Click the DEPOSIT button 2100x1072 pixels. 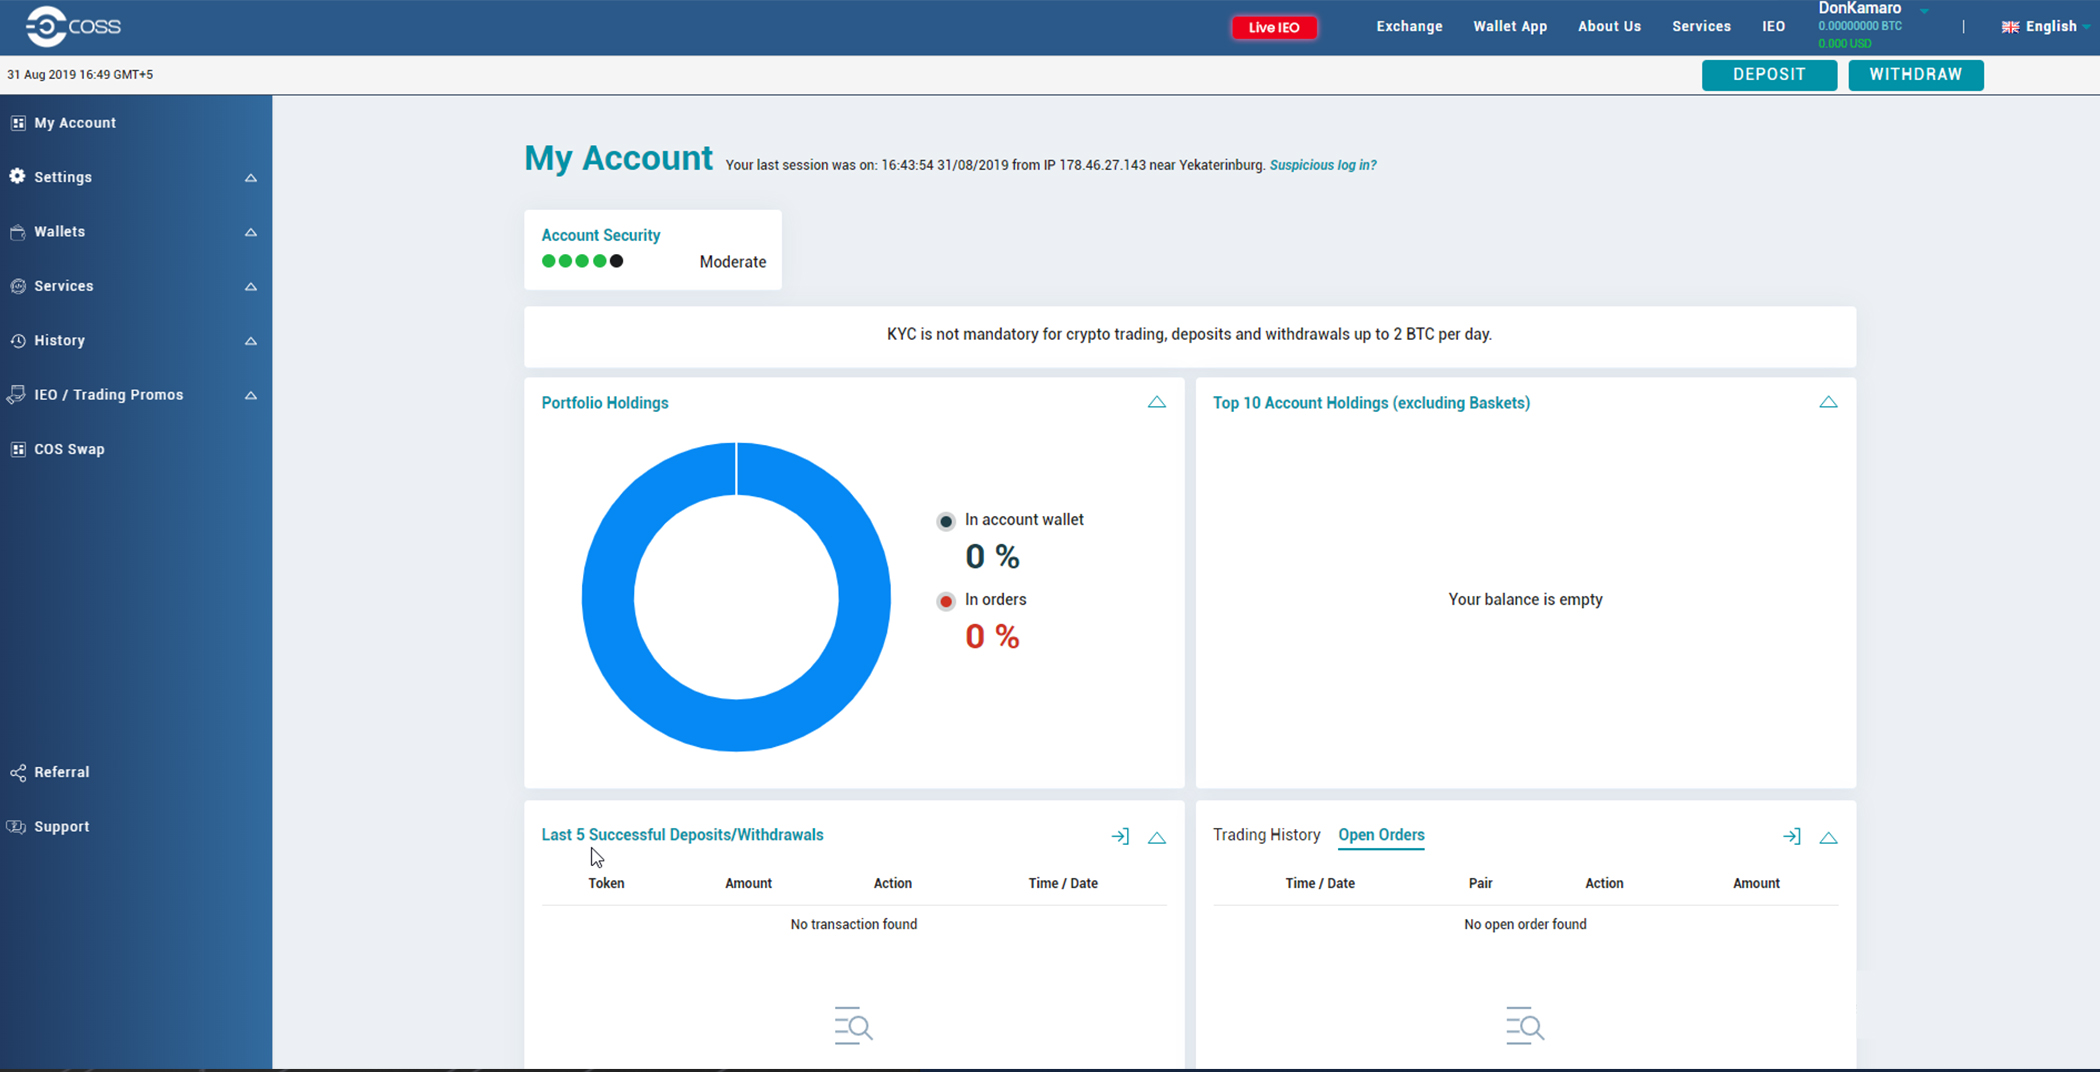(x=1769, y=75)
